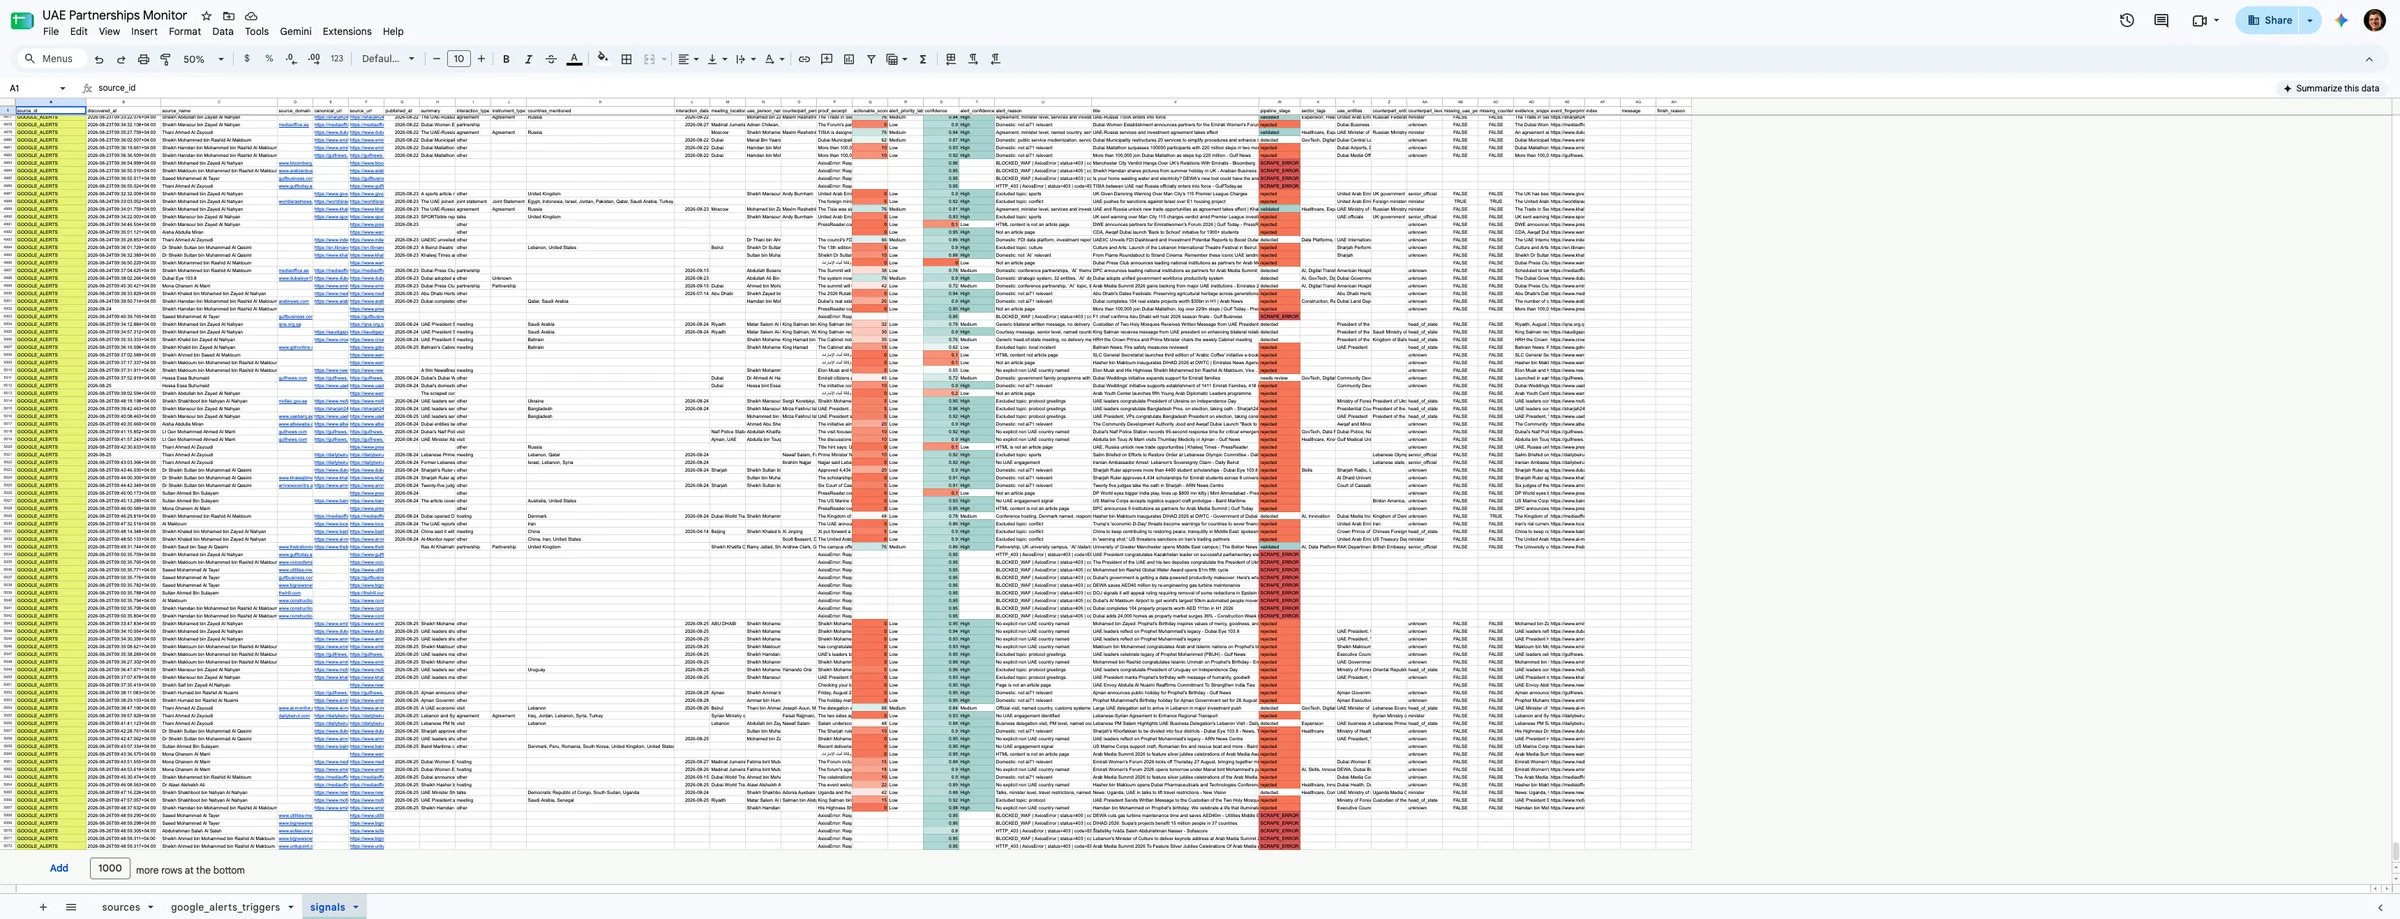2400x919 pixels.
Task: Add a new sheet with plus button
Action: click(x=43, y=907)
